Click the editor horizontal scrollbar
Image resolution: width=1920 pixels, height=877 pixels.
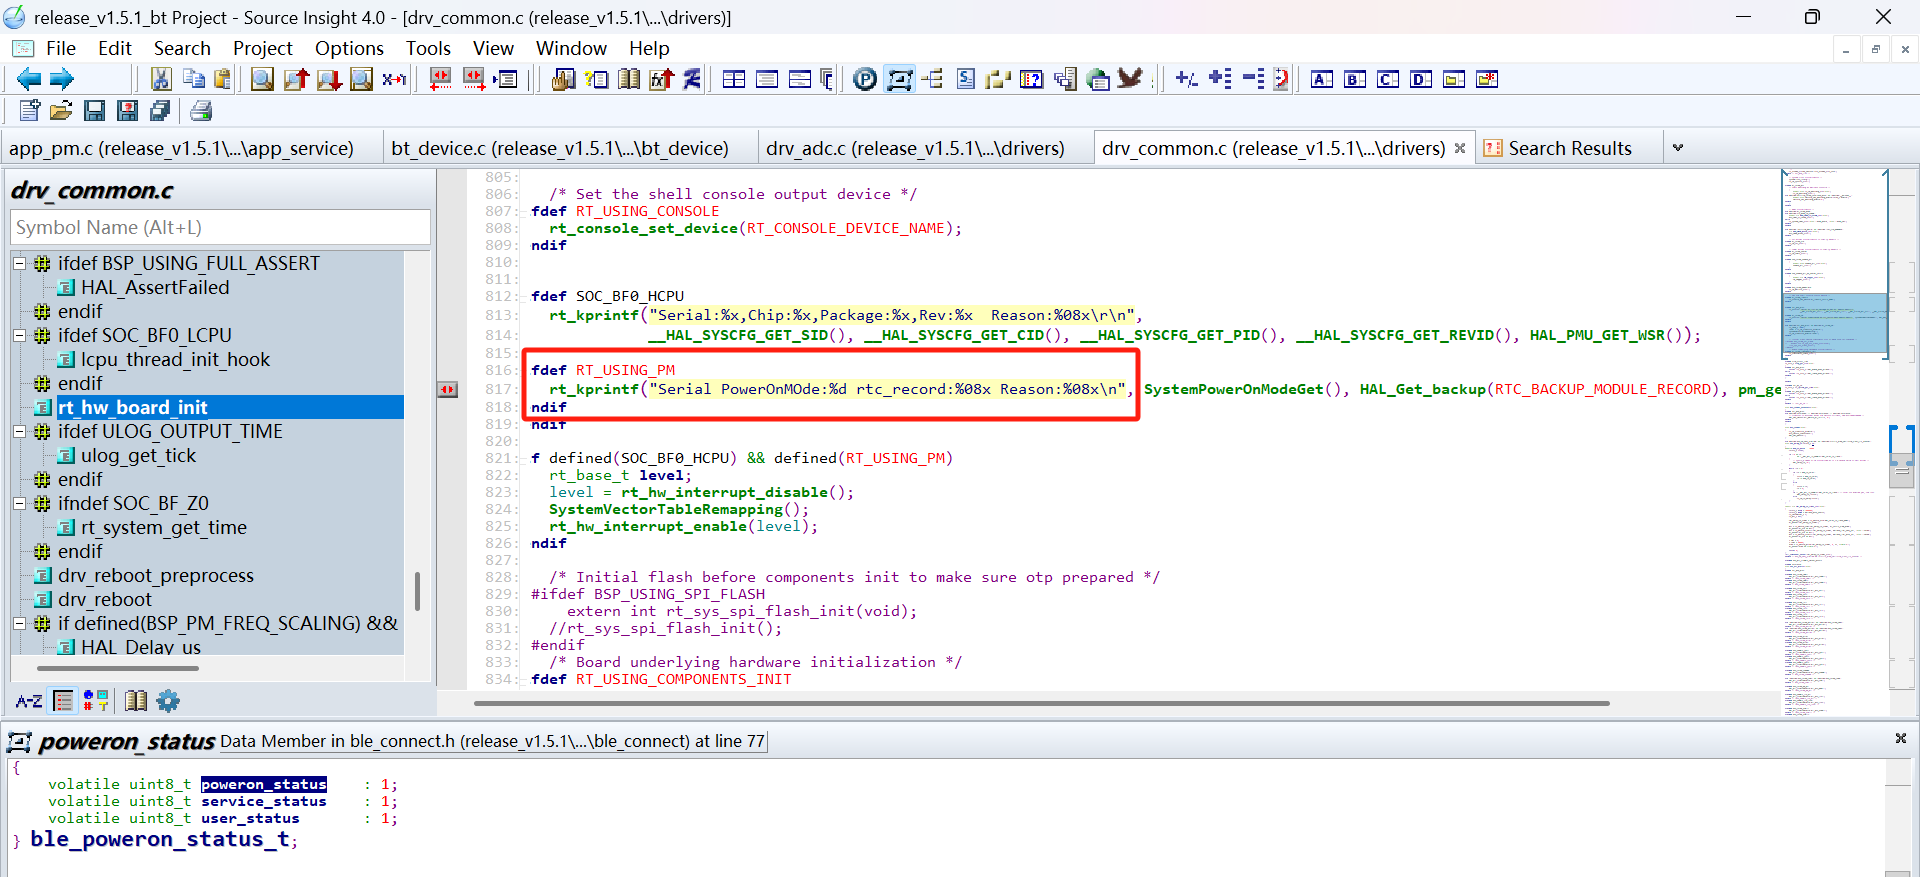point(1041,703)
